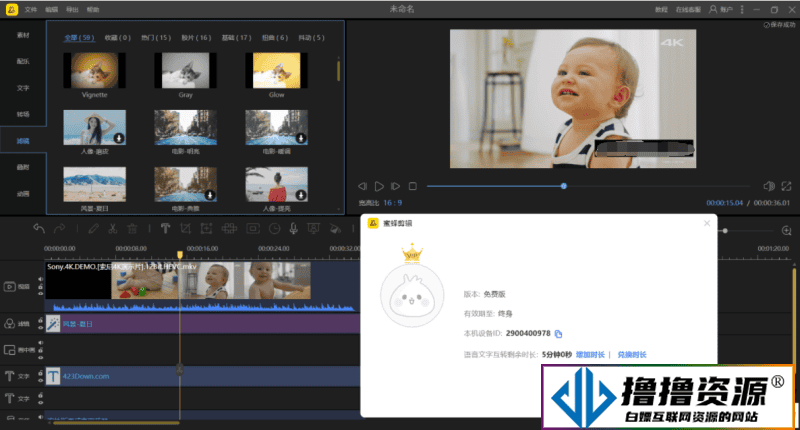The image size is (800, 430).
Task: Select the Vignette filter thumbnail
Action: [x=94, y=71]
